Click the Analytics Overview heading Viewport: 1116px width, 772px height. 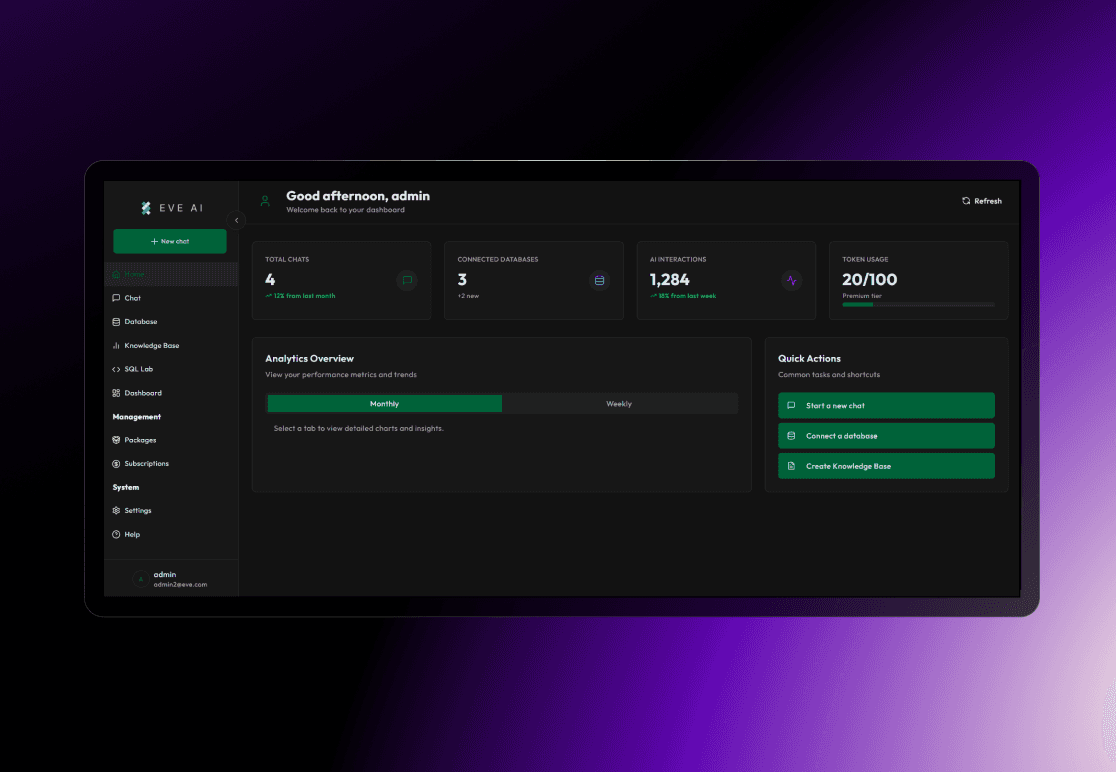click(x=309, y=359)
